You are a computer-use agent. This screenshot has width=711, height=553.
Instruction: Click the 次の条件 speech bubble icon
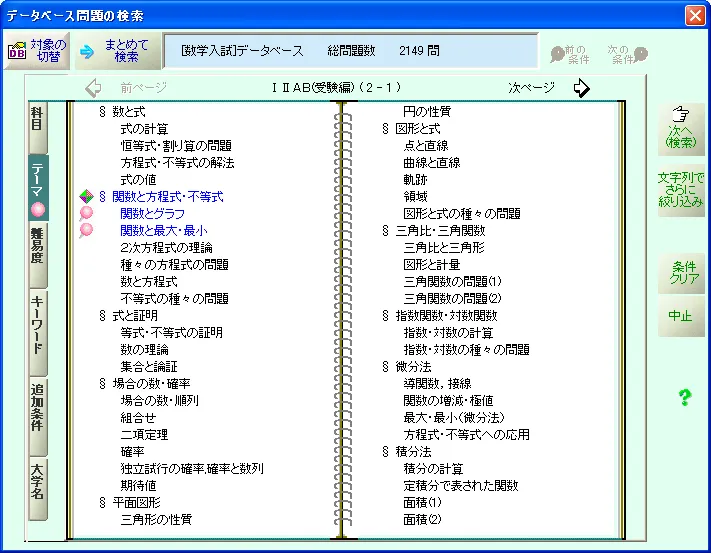pos(641,54)
